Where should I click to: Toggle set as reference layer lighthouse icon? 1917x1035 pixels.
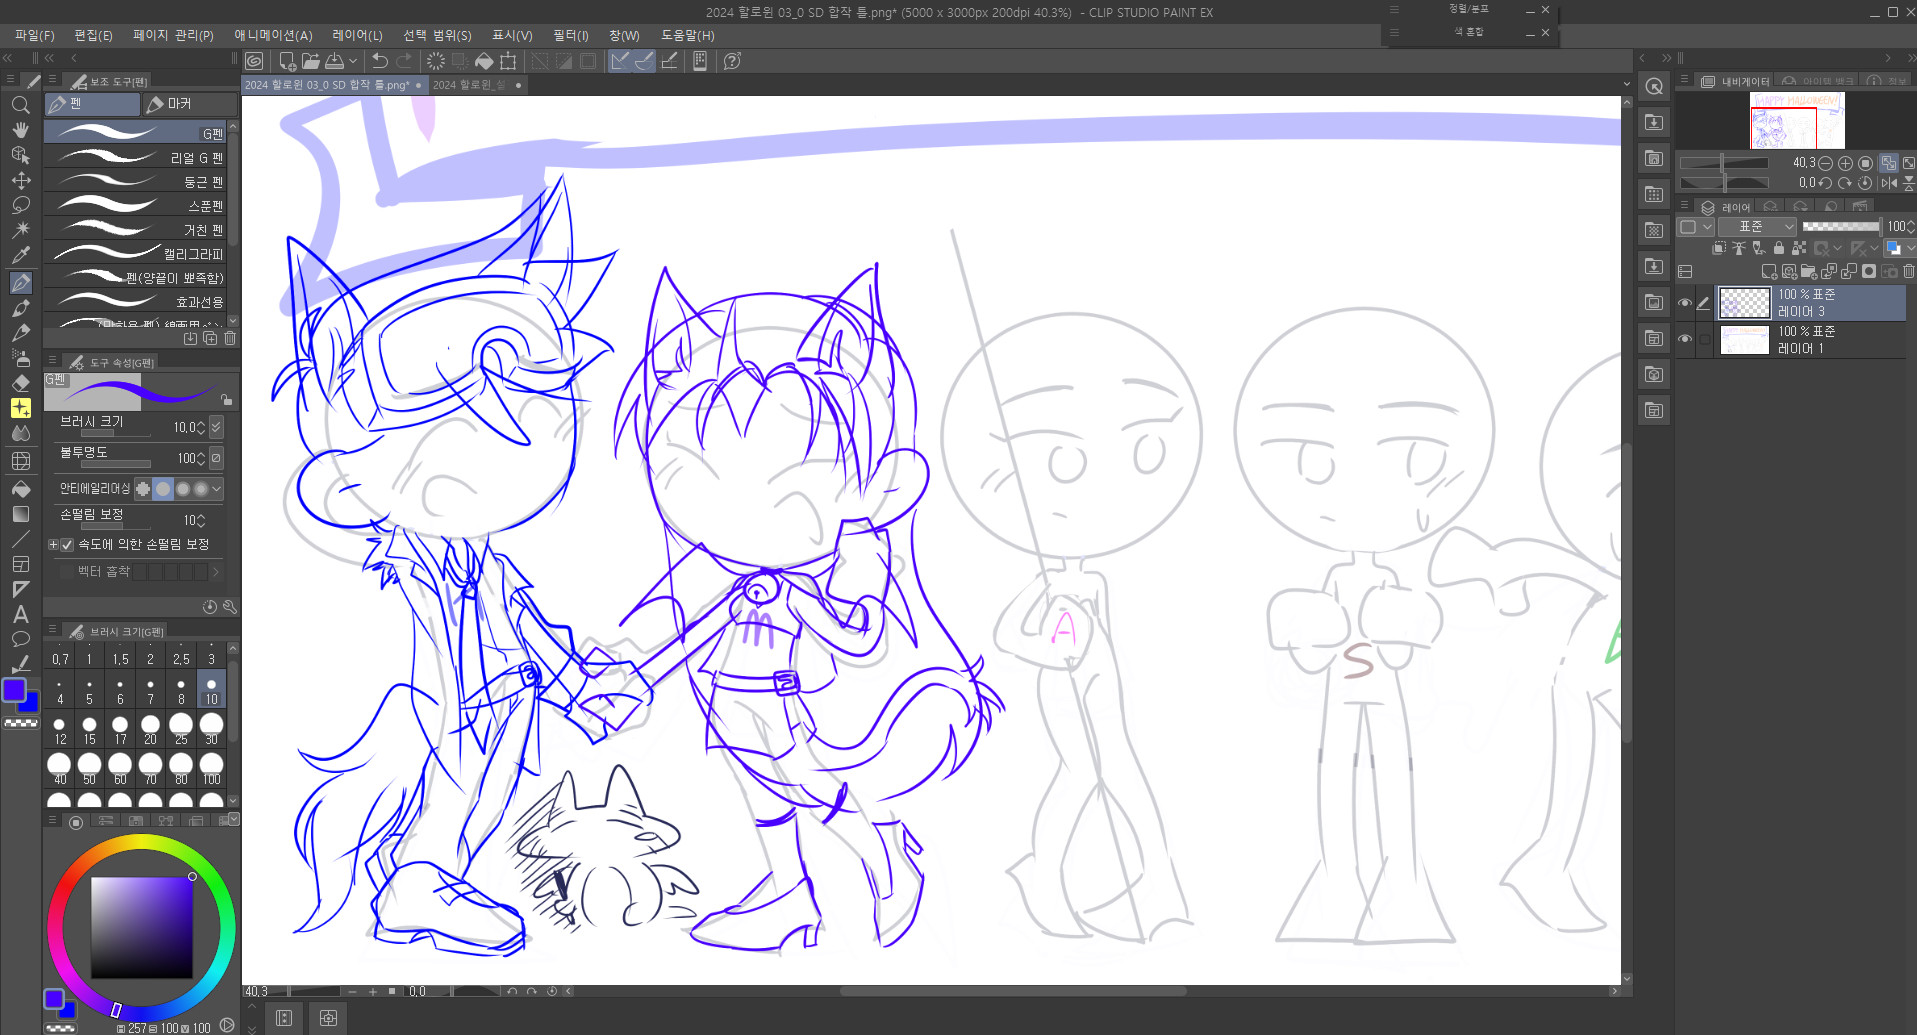click(1739, 248)
